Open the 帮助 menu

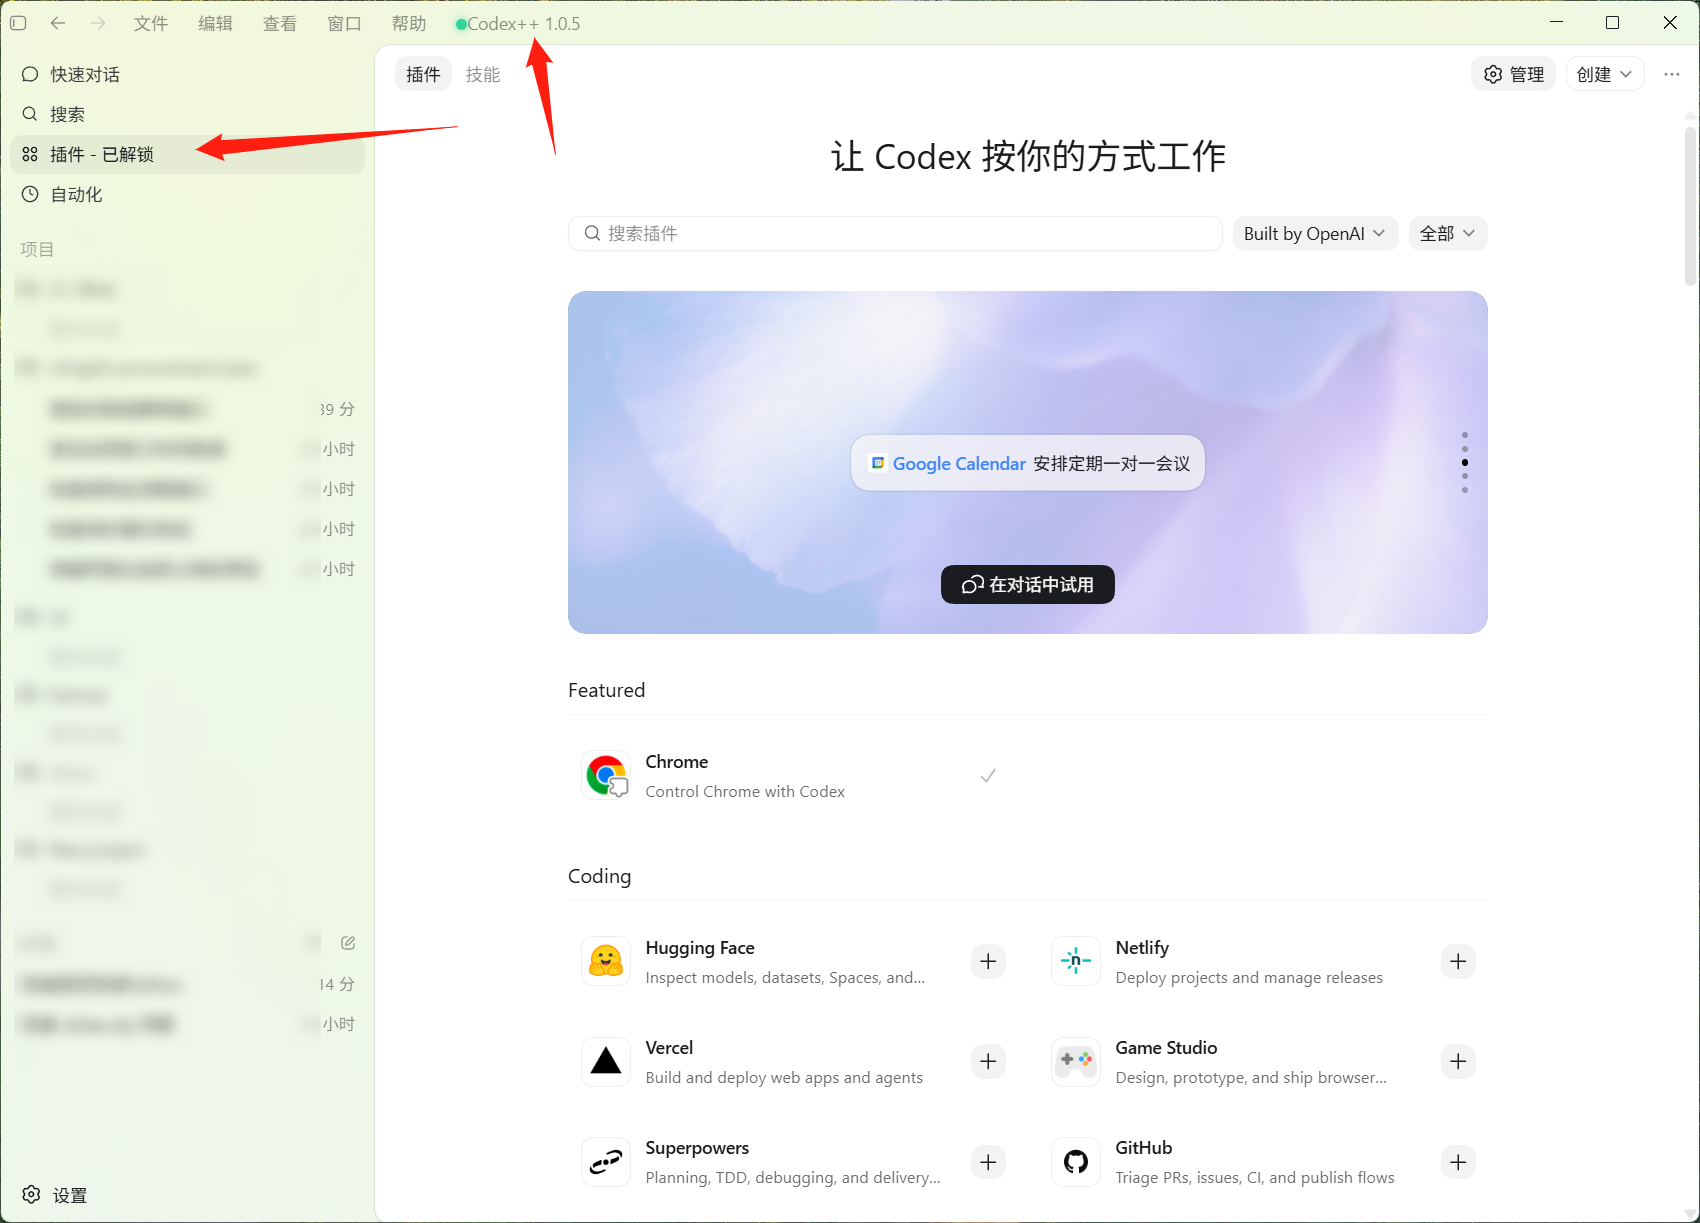(x=409, y=23)
